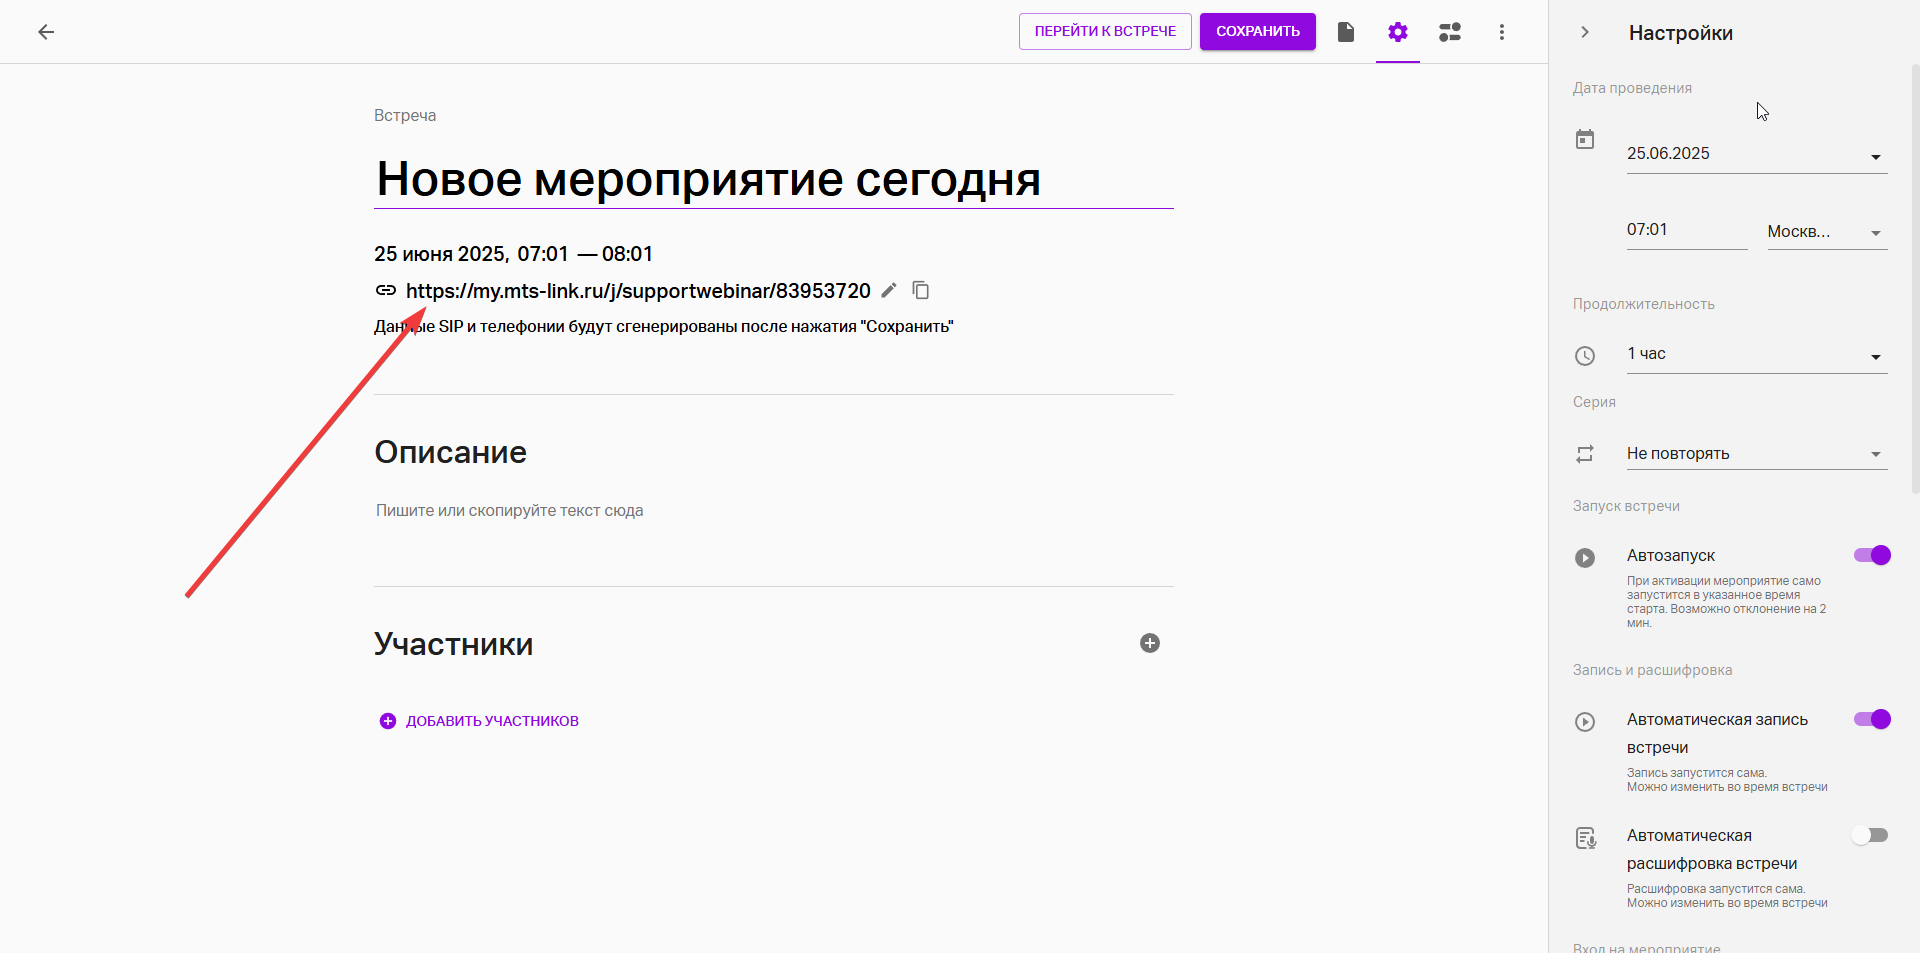The image size is (1920, 953).
Task: Click the plus icon beside Участники heading
Action: point(1150,643)
